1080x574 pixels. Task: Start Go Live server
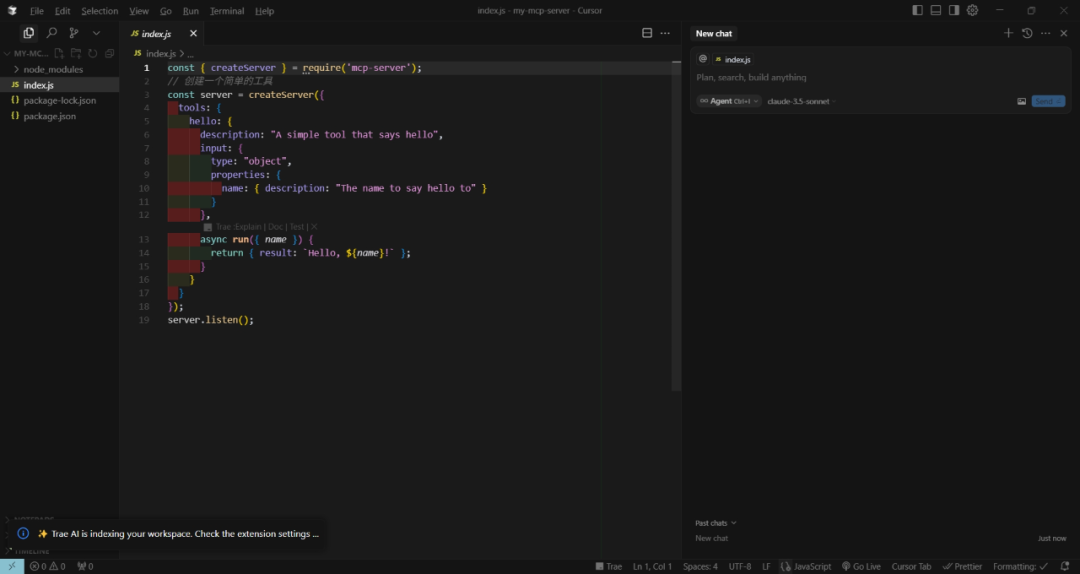click(861, 566)
